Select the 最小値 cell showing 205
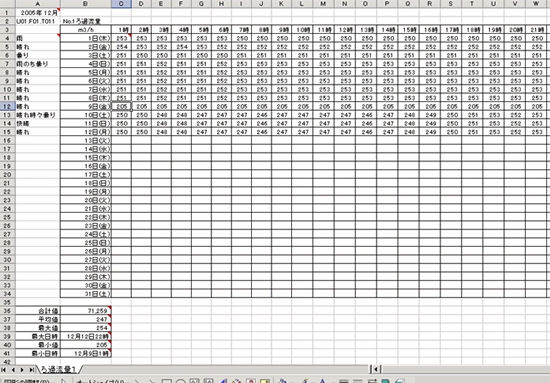Image resolution: width=550 pixels, height=383 pixels. [86, 345]
